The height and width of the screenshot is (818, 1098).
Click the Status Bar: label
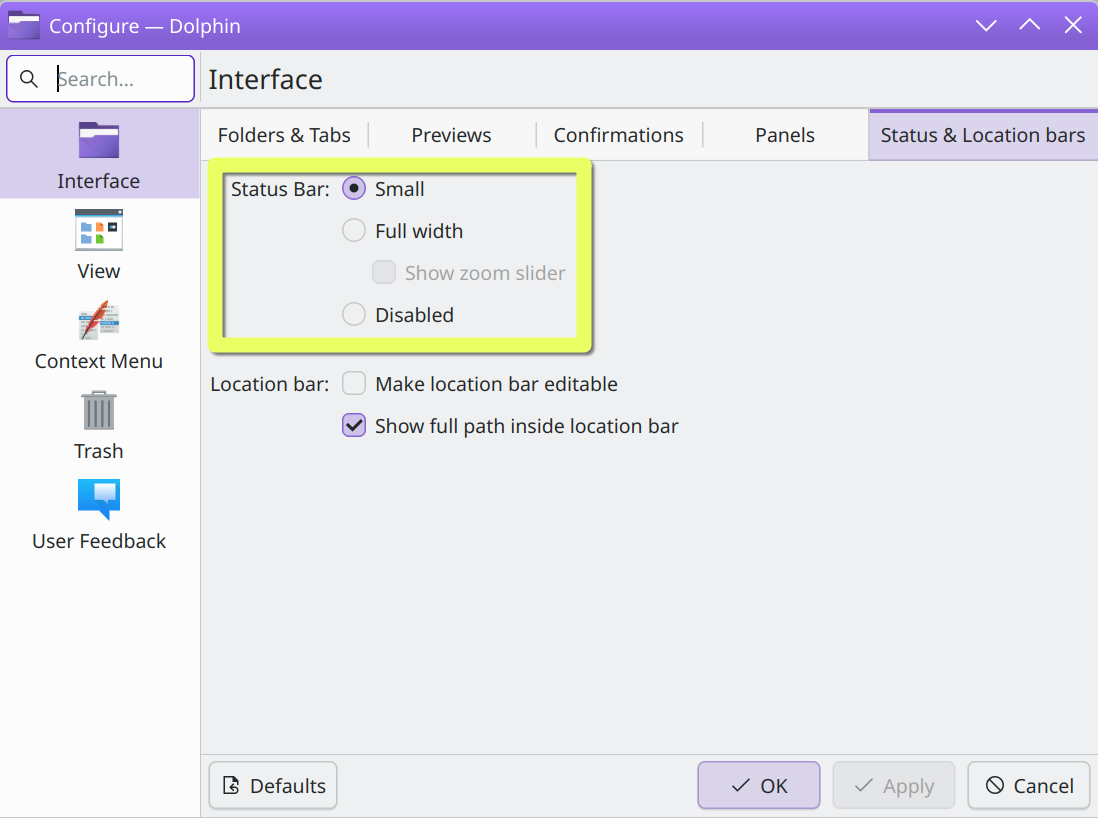pos(280,189)
